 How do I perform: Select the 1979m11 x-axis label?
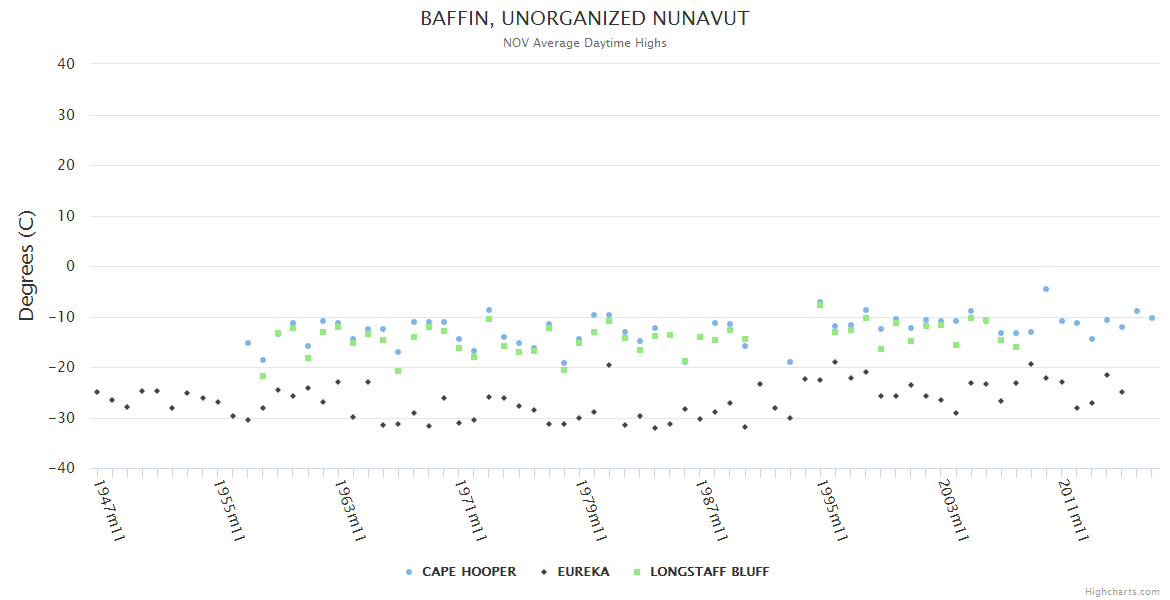591,510
